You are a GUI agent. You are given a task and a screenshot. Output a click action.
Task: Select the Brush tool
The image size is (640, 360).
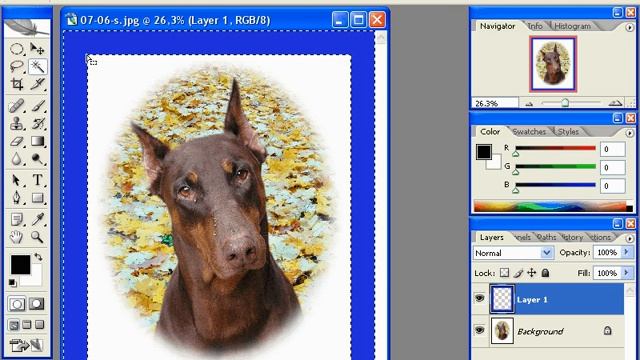pyautogui.click(x=38, y=106)
